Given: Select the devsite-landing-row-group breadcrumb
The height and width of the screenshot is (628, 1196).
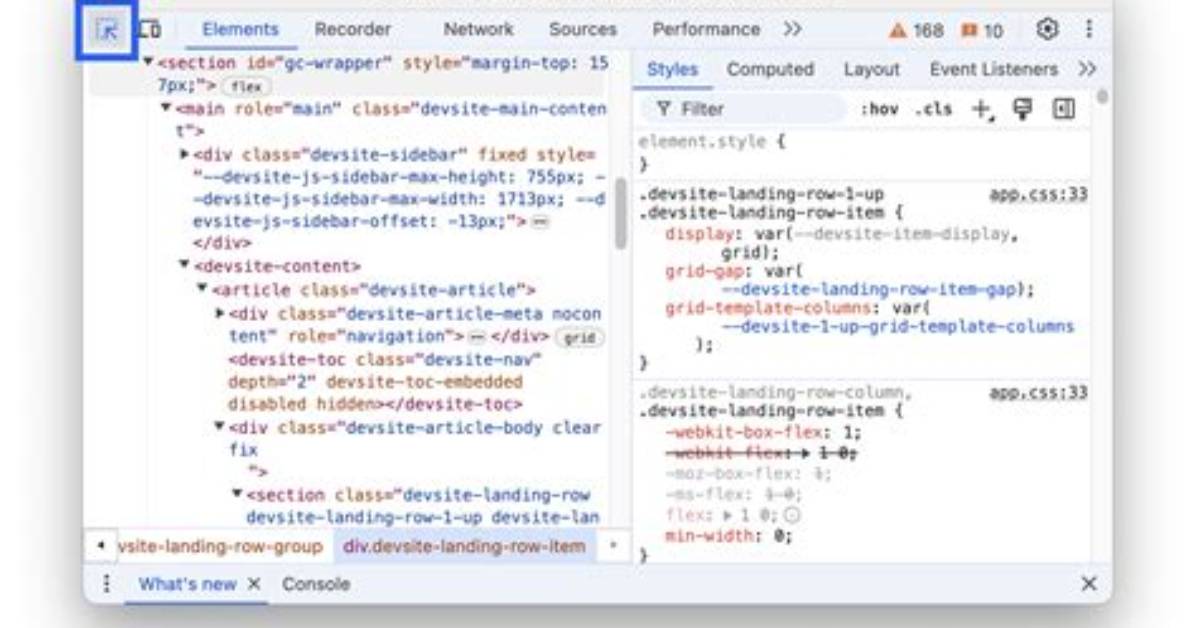Looking at the screenshot, I should tap(220, 546).
